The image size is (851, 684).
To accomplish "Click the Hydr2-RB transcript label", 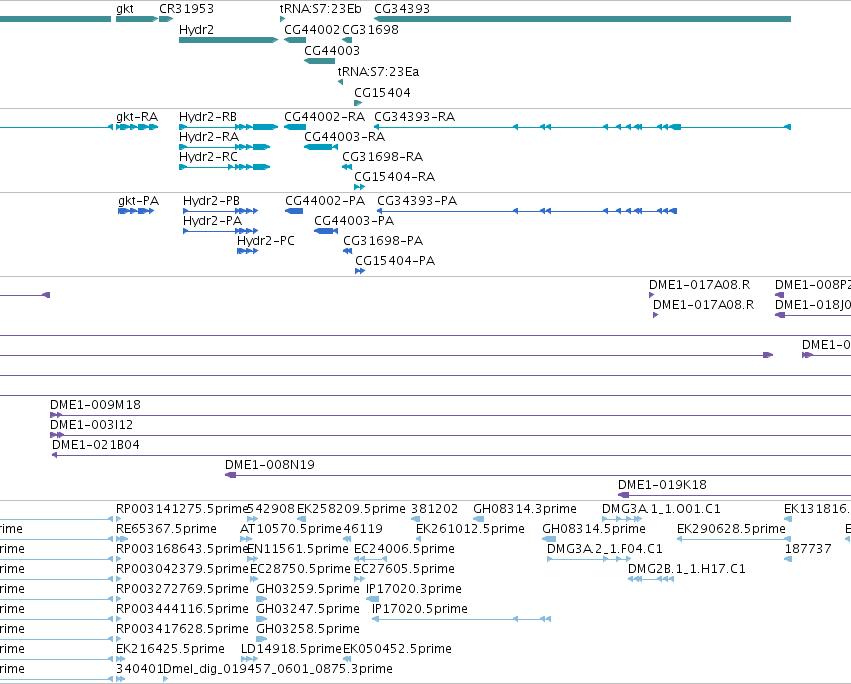I will point(208,117).
